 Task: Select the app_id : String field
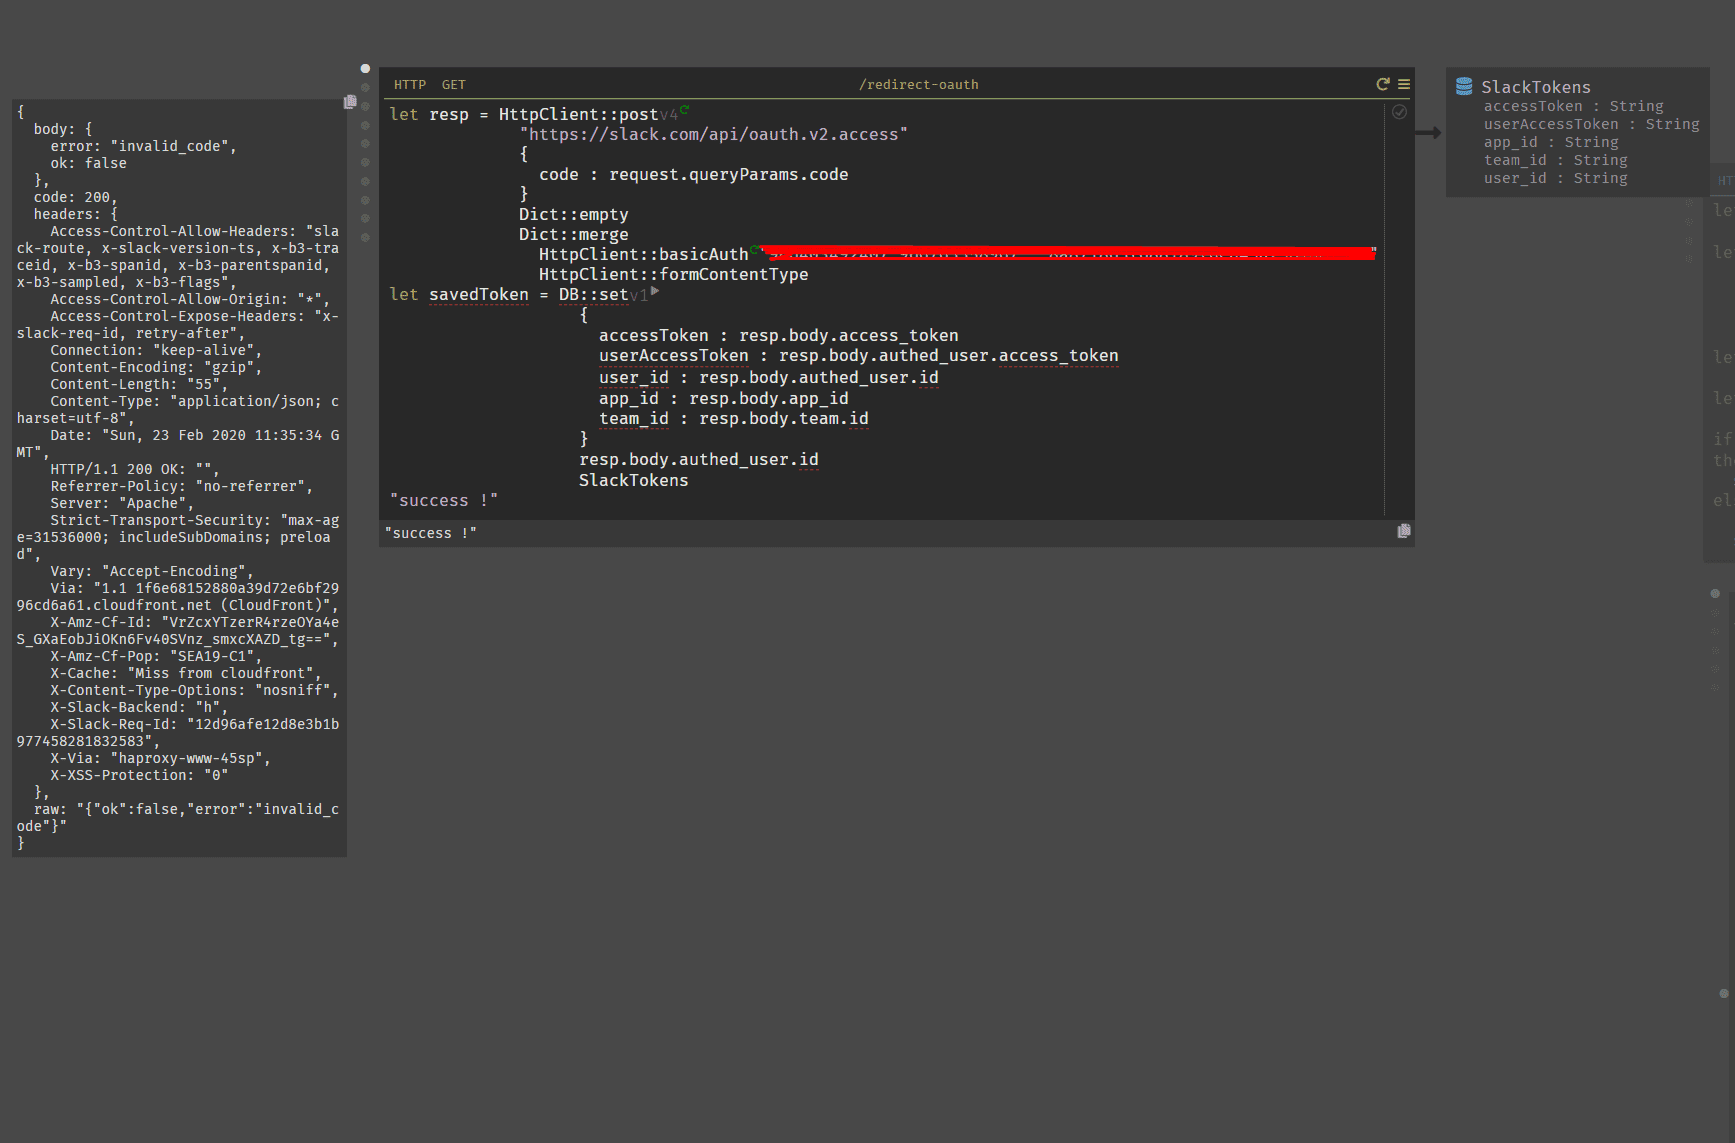pyautogui.click(x=1551, y=142)
